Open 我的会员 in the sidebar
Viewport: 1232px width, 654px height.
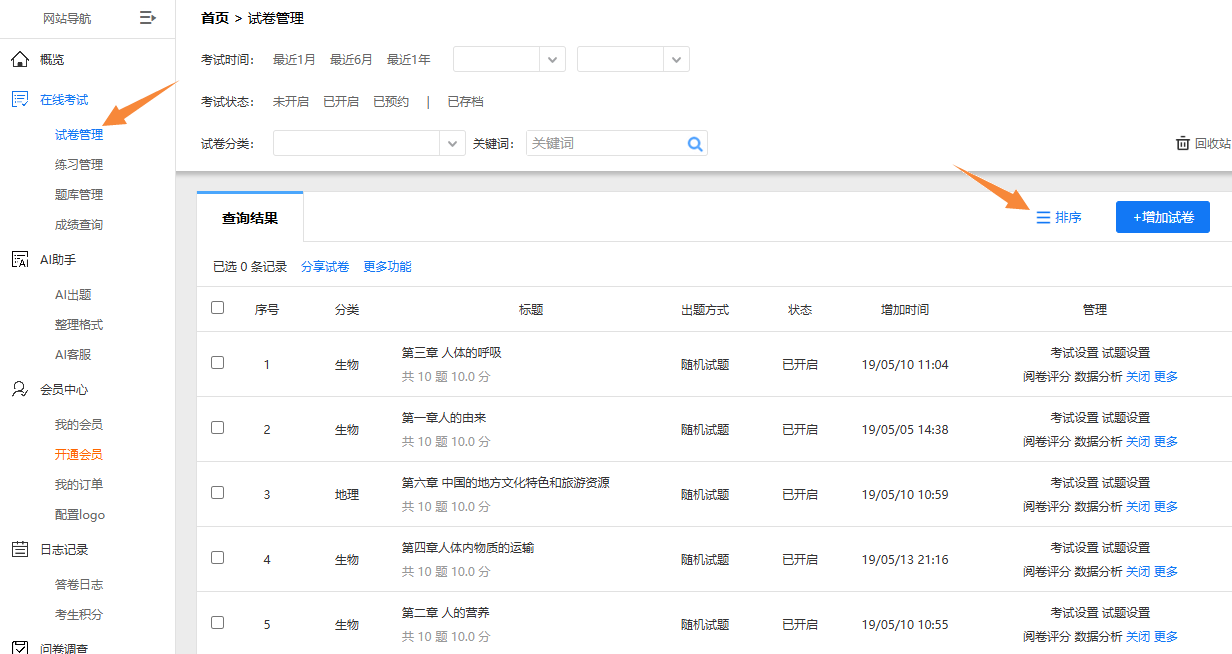tap(79, 425)
